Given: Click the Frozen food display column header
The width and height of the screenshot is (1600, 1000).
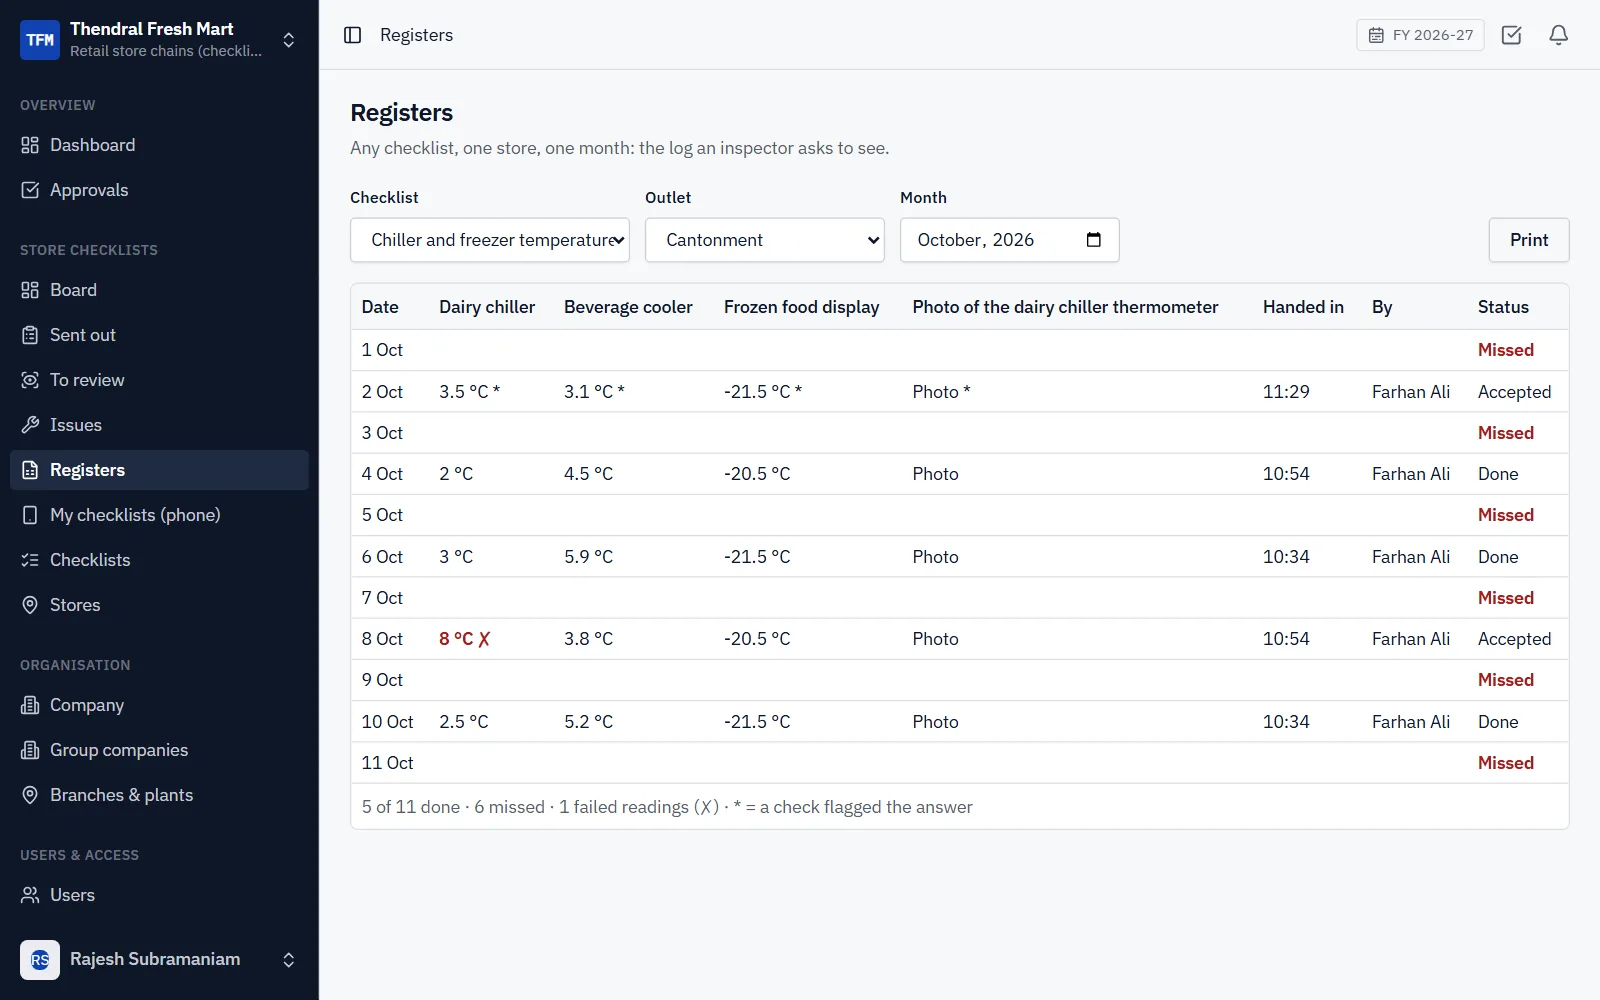Looking at the screenshot, I should (x=801, y=307).
